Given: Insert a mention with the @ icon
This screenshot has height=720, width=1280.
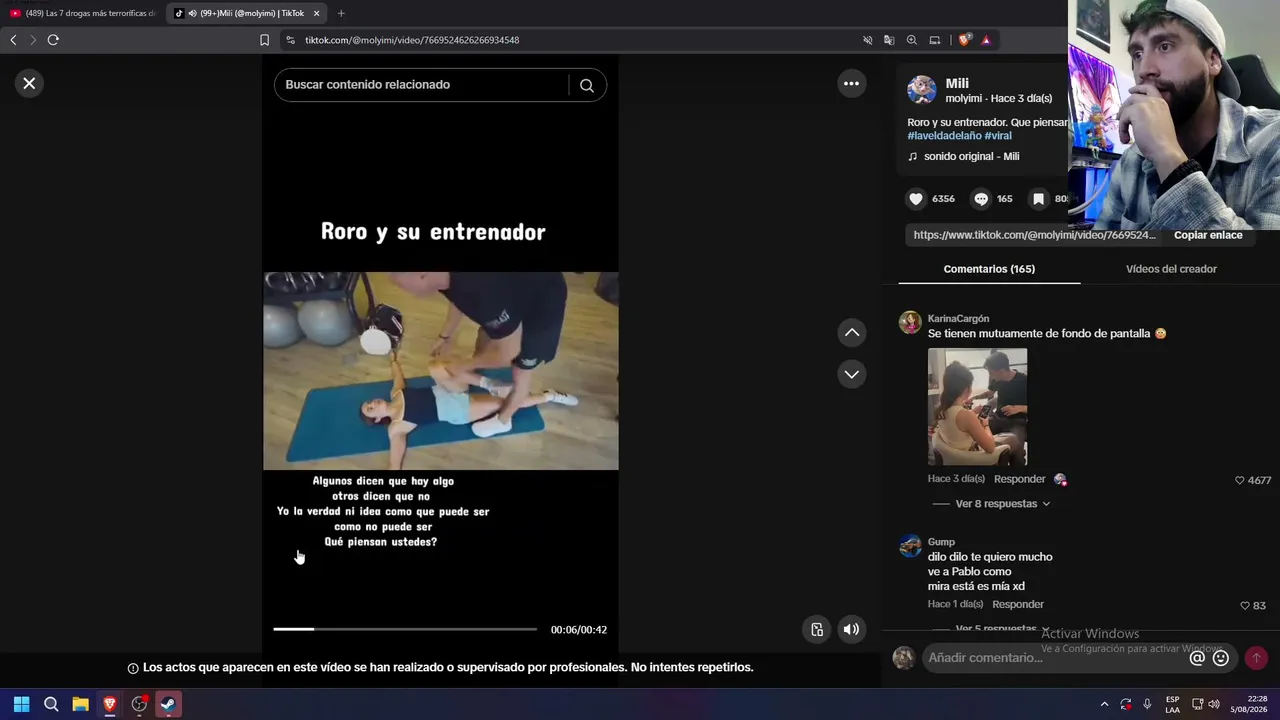Looking at the screenshot, I should coord(1197,658).
